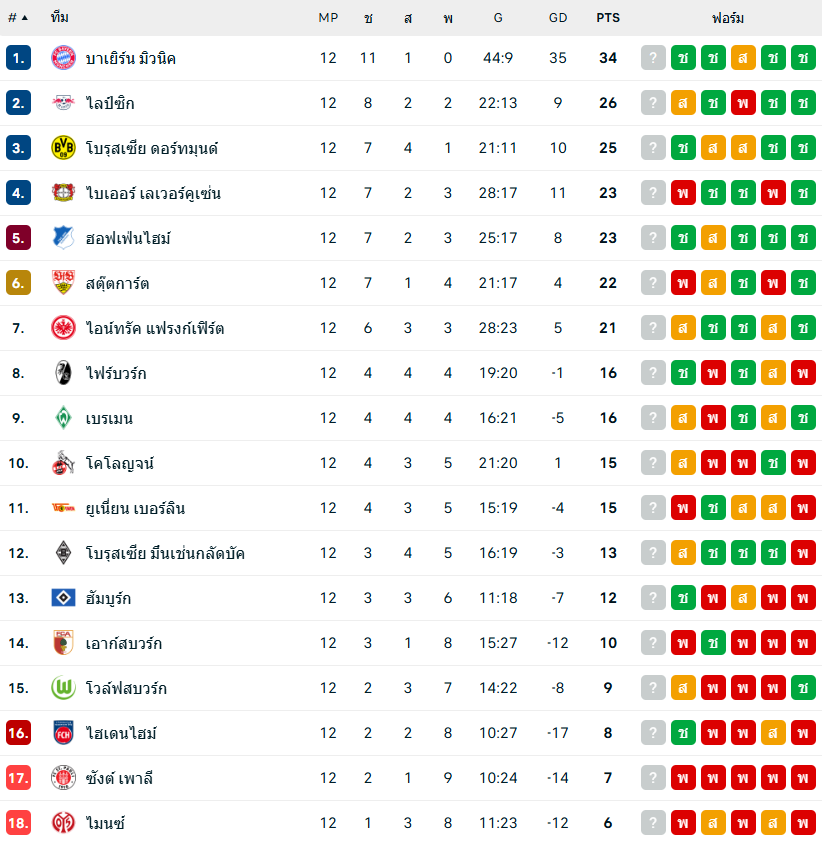Click Leipzig's red loss form badge
This screenshot has height=845, width=822.
(743, 103)
